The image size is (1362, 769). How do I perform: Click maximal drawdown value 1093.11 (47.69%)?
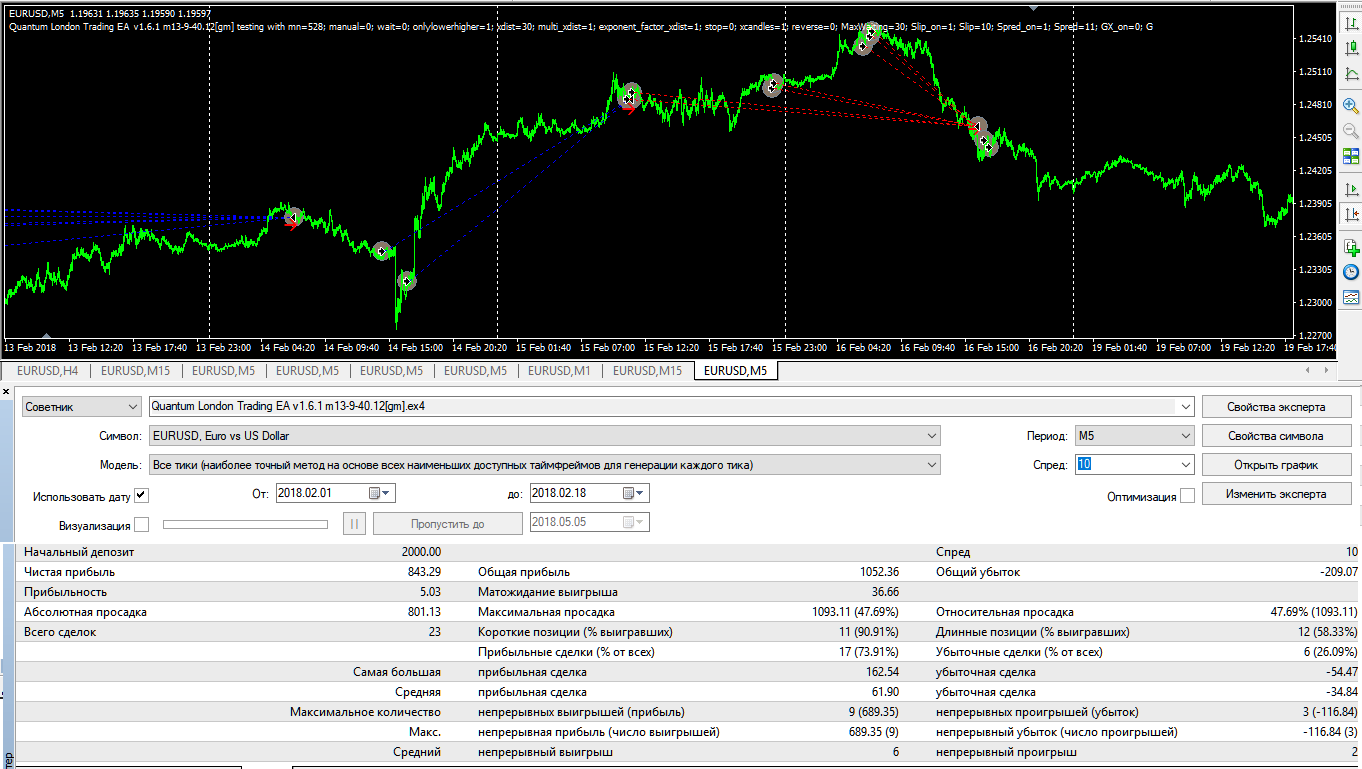[855, 612]
